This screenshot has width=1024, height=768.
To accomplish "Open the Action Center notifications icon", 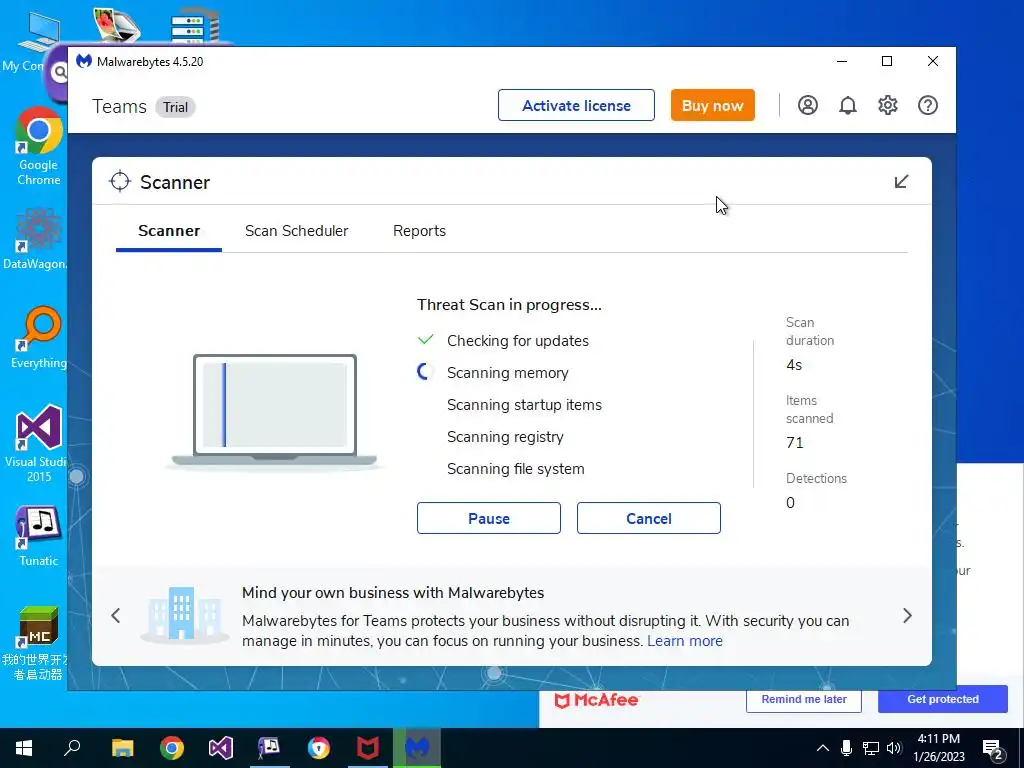I will [x=993, y=750].
